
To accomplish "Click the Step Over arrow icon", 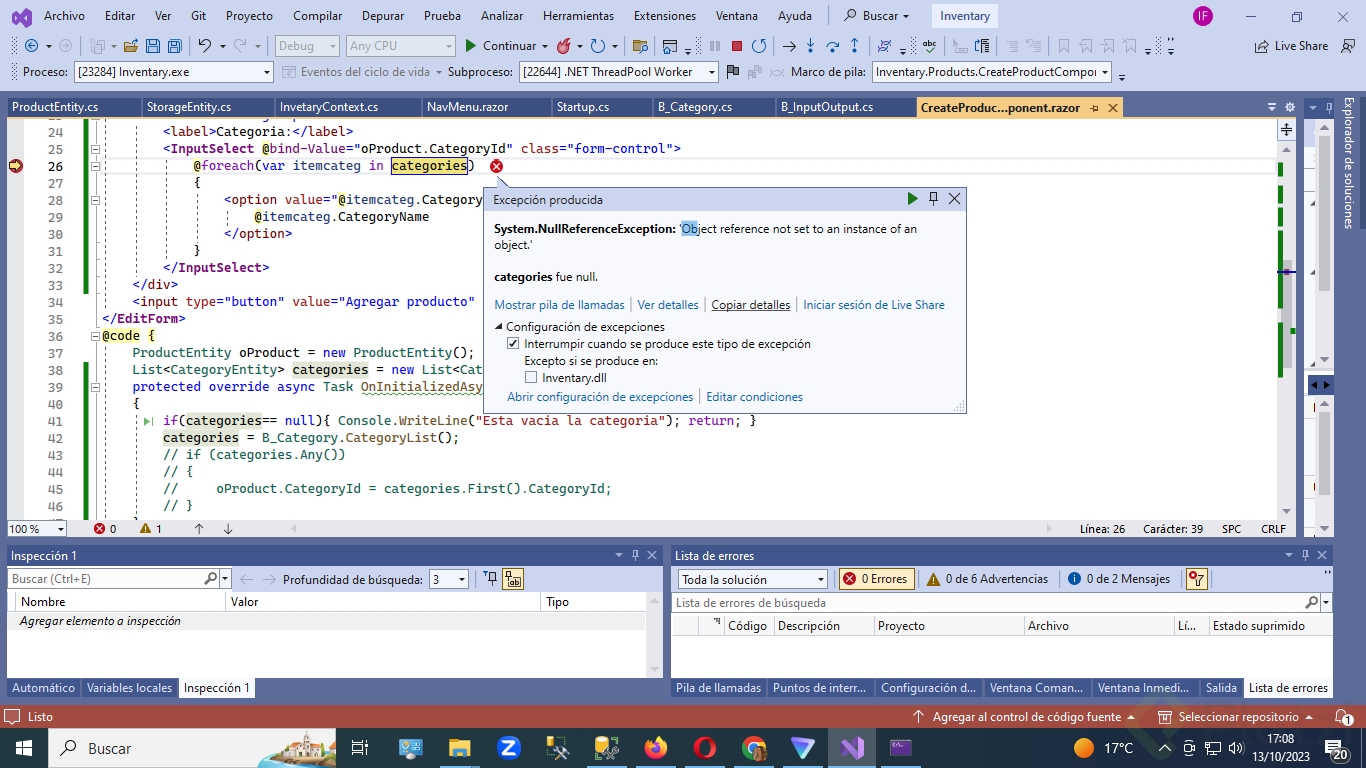I will coord(832,46).
